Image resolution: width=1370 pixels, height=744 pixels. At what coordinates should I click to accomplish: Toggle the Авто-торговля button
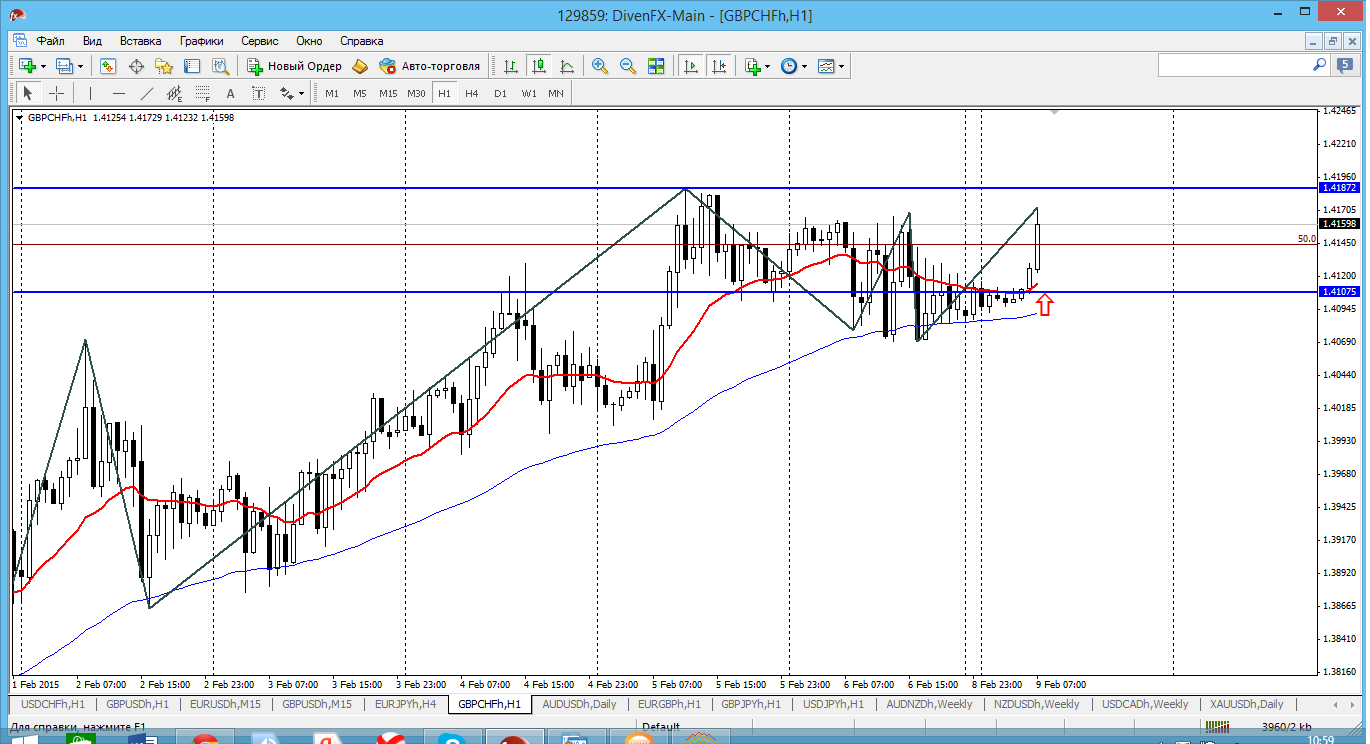click(429, 66)
